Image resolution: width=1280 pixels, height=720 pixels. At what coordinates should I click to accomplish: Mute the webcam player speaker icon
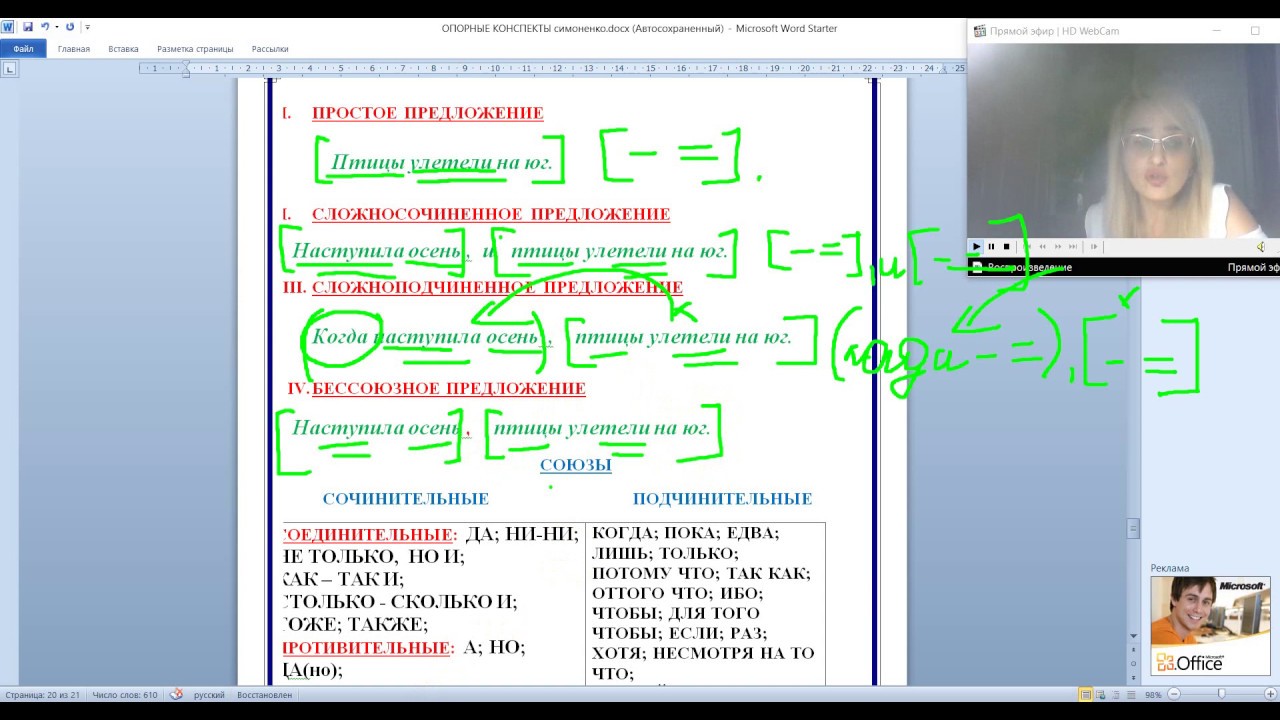coord(1260,247)
